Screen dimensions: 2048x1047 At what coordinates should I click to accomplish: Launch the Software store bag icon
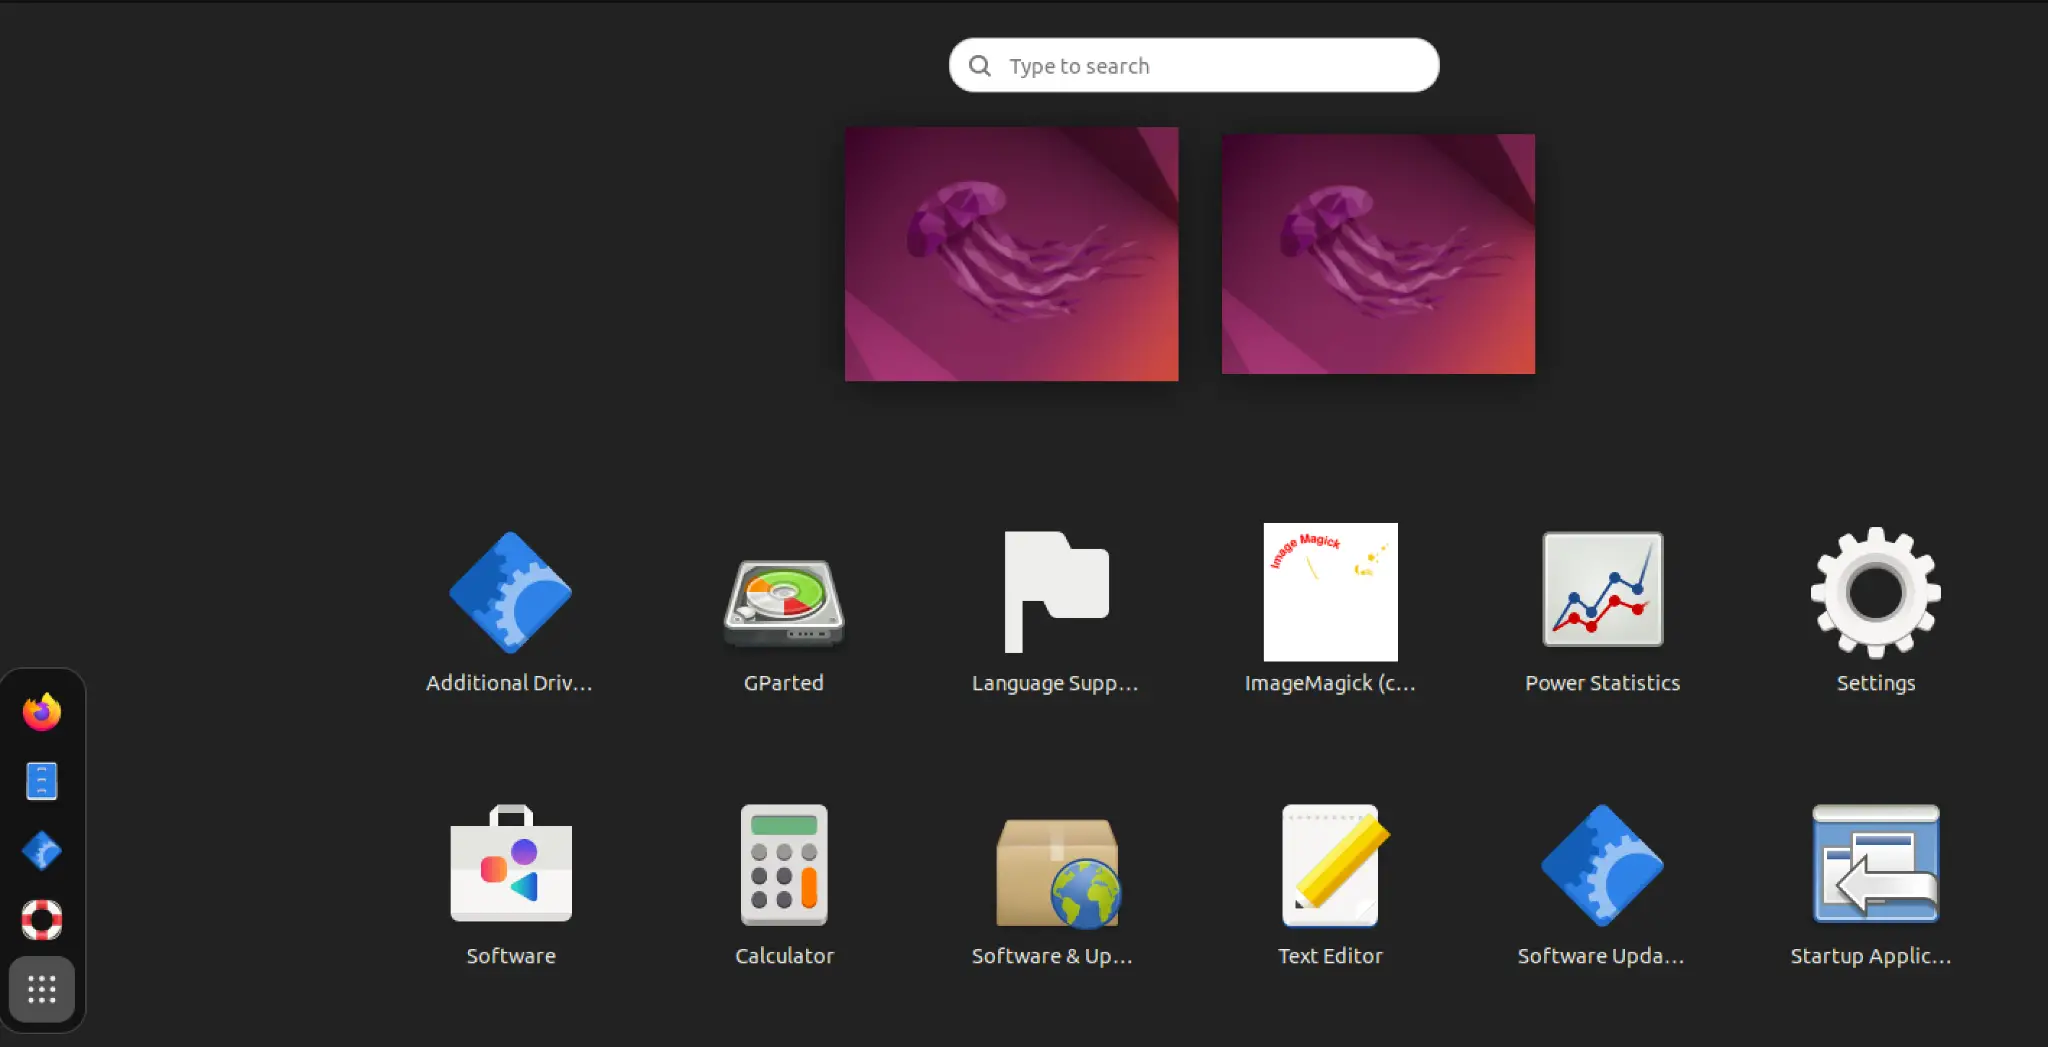511,863
